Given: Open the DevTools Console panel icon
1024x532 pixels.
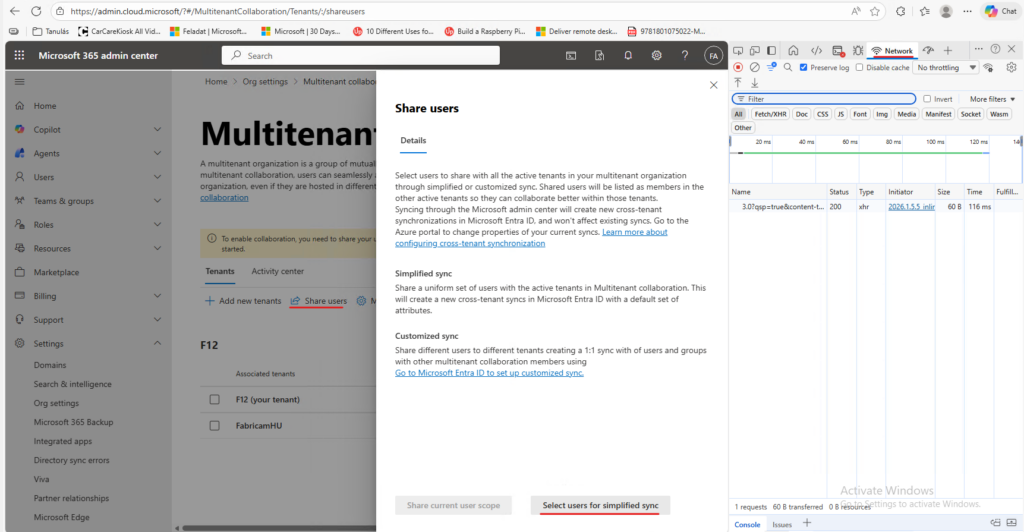Looking at the screenshot, I should pyautogui.click(x=837, y=50).
